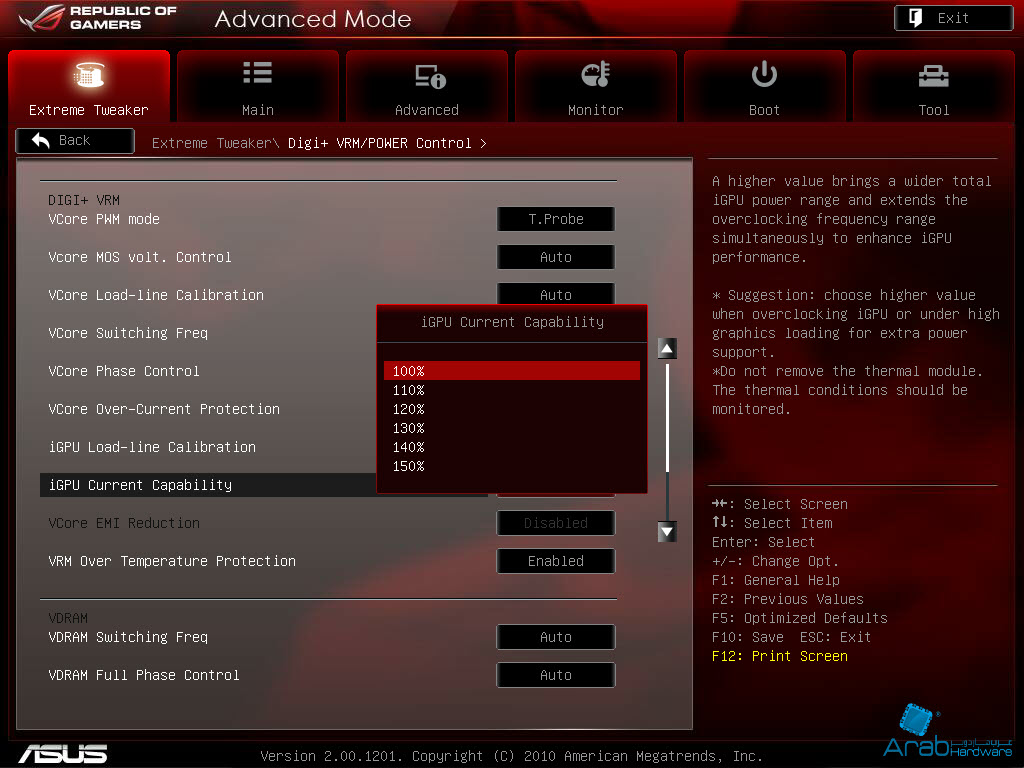Click the Back arrow icon
Image resolution: width=1024 pixels, height=768 pixels.
[x=41, y=141]
